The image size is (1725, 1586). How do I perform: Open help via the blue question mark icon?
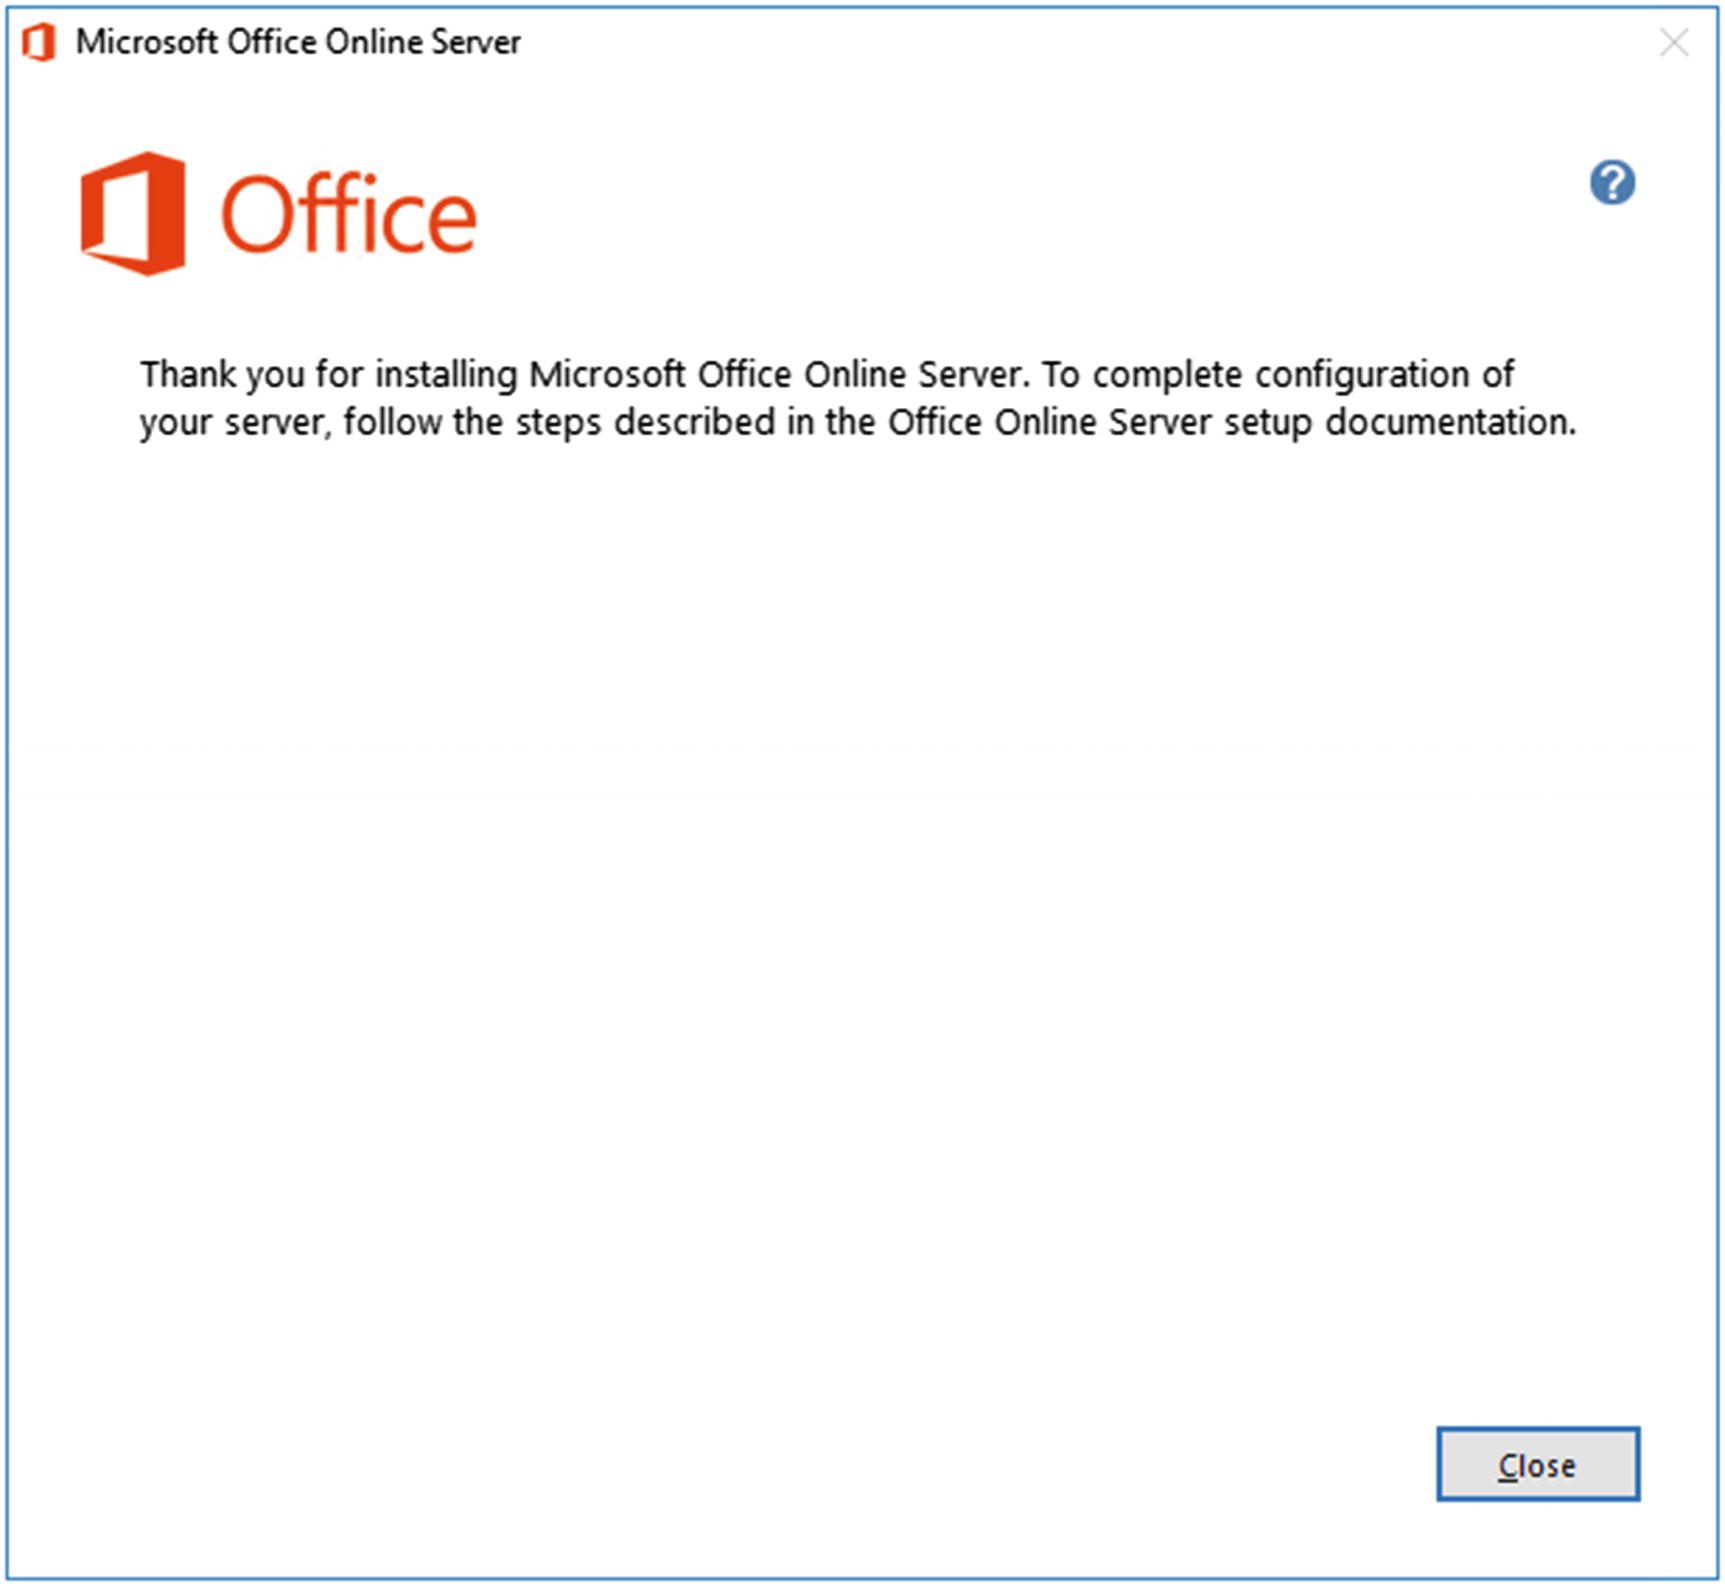pyautogui.click(x=1612, y=183)
